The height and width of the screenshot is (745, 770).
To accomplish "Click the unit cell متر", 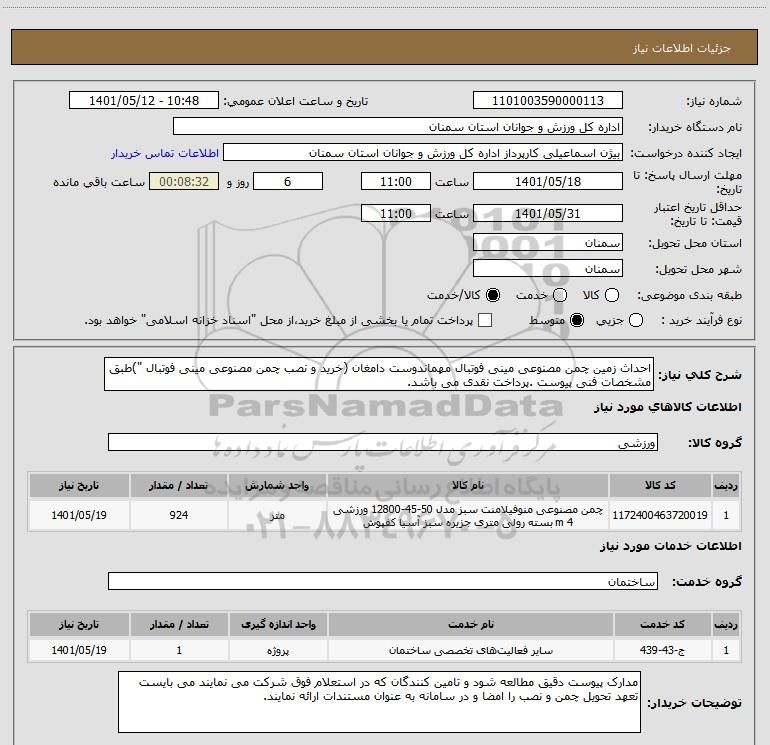I will [x=277, y=515].
